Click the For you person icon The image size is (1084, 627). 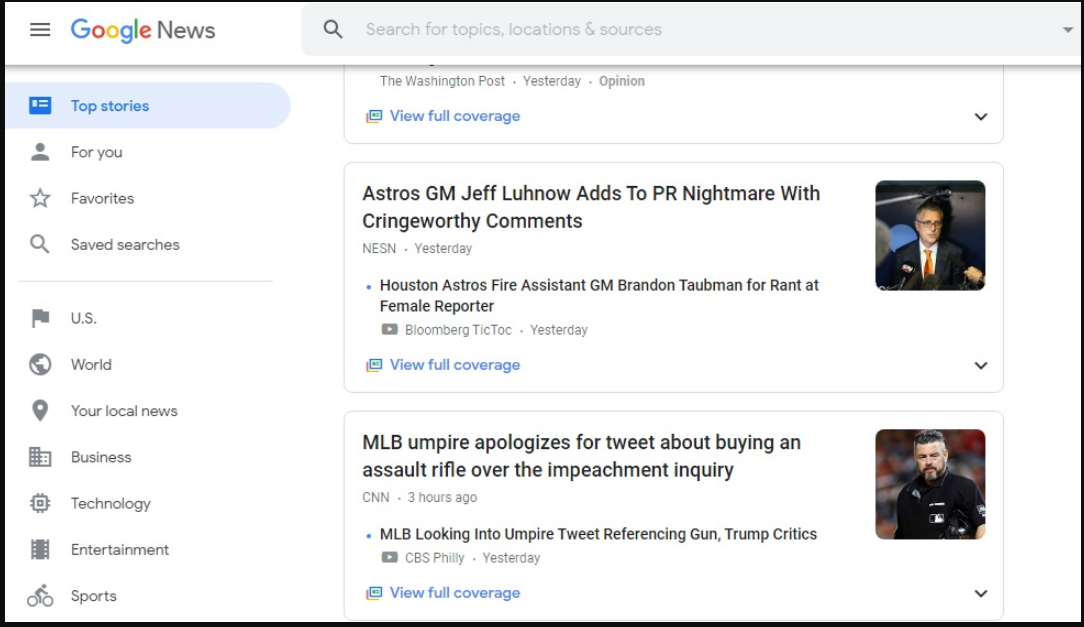point(40,152)
